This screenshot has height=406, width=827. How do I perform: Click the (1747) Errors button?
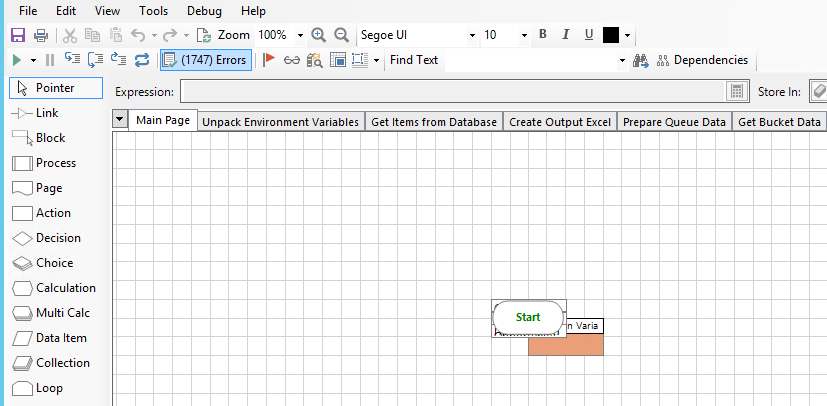(x=206, y=60)
